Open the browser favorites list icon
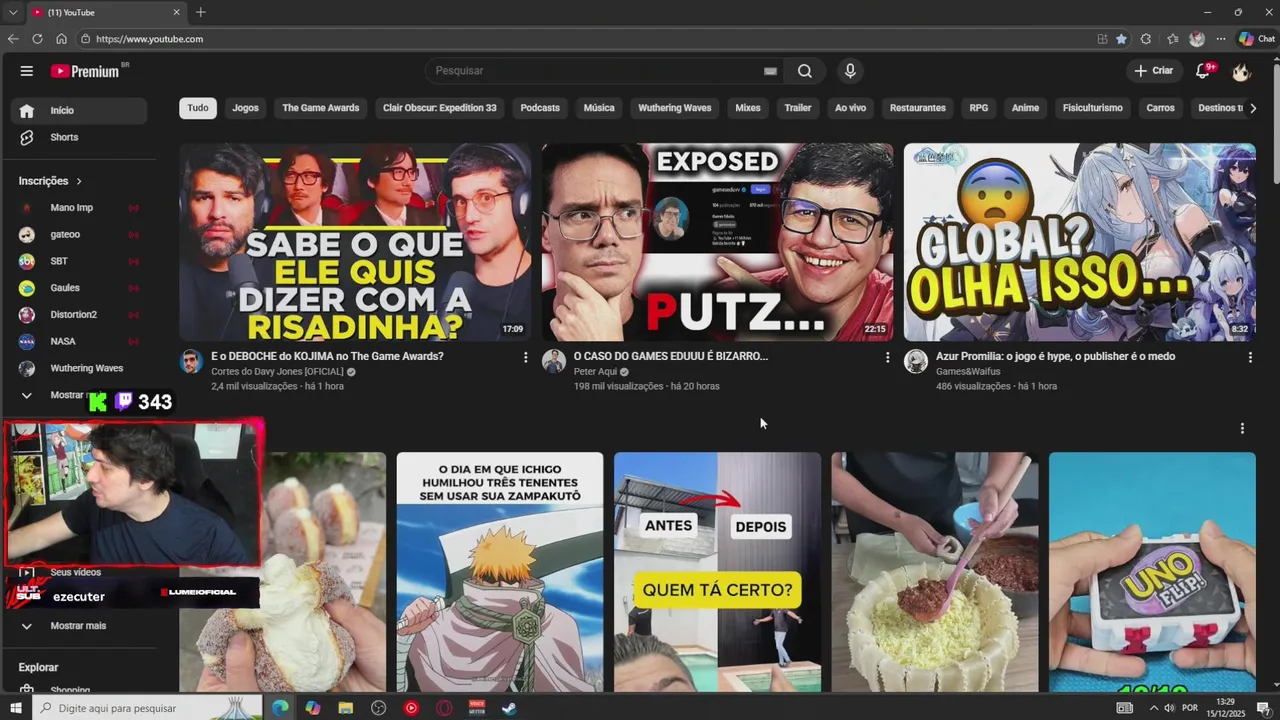Screen dimensions: 1280x720 click(x=1173, y=39)
